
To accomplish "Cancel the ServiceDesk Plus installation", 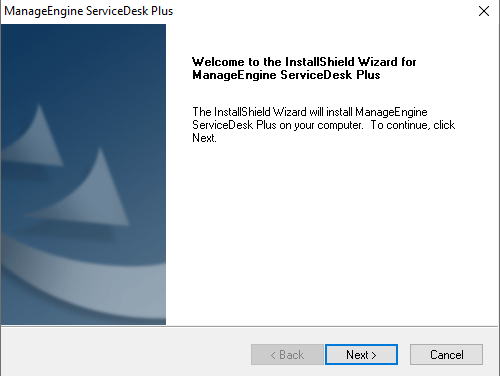I will [446, 354].
